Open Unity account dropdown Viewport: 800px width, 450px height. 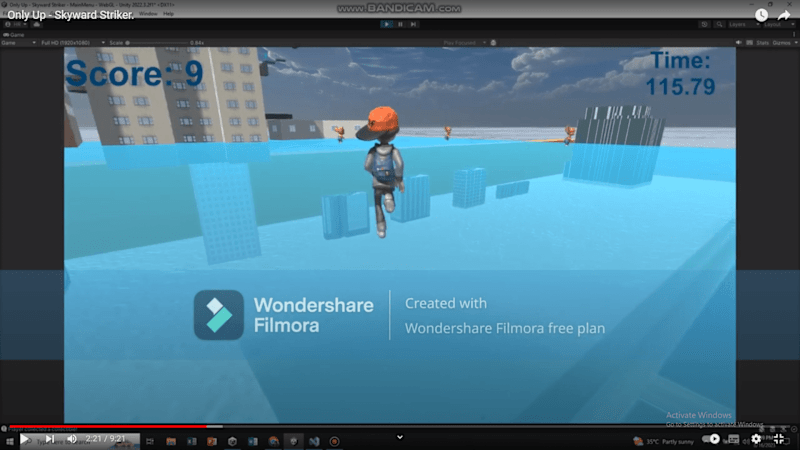click(x=16, y=24)
